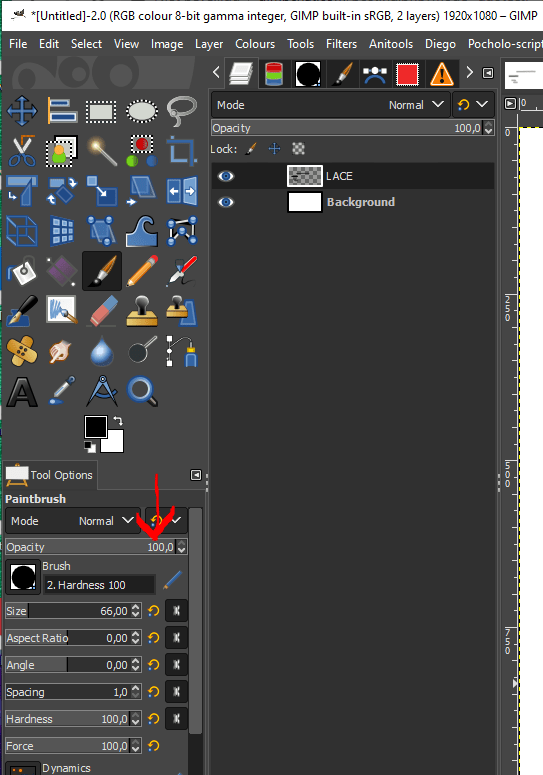The height and width of the screenshot is (775, 543).
Task: Select the Pencil tool
Action: point(142,271)
